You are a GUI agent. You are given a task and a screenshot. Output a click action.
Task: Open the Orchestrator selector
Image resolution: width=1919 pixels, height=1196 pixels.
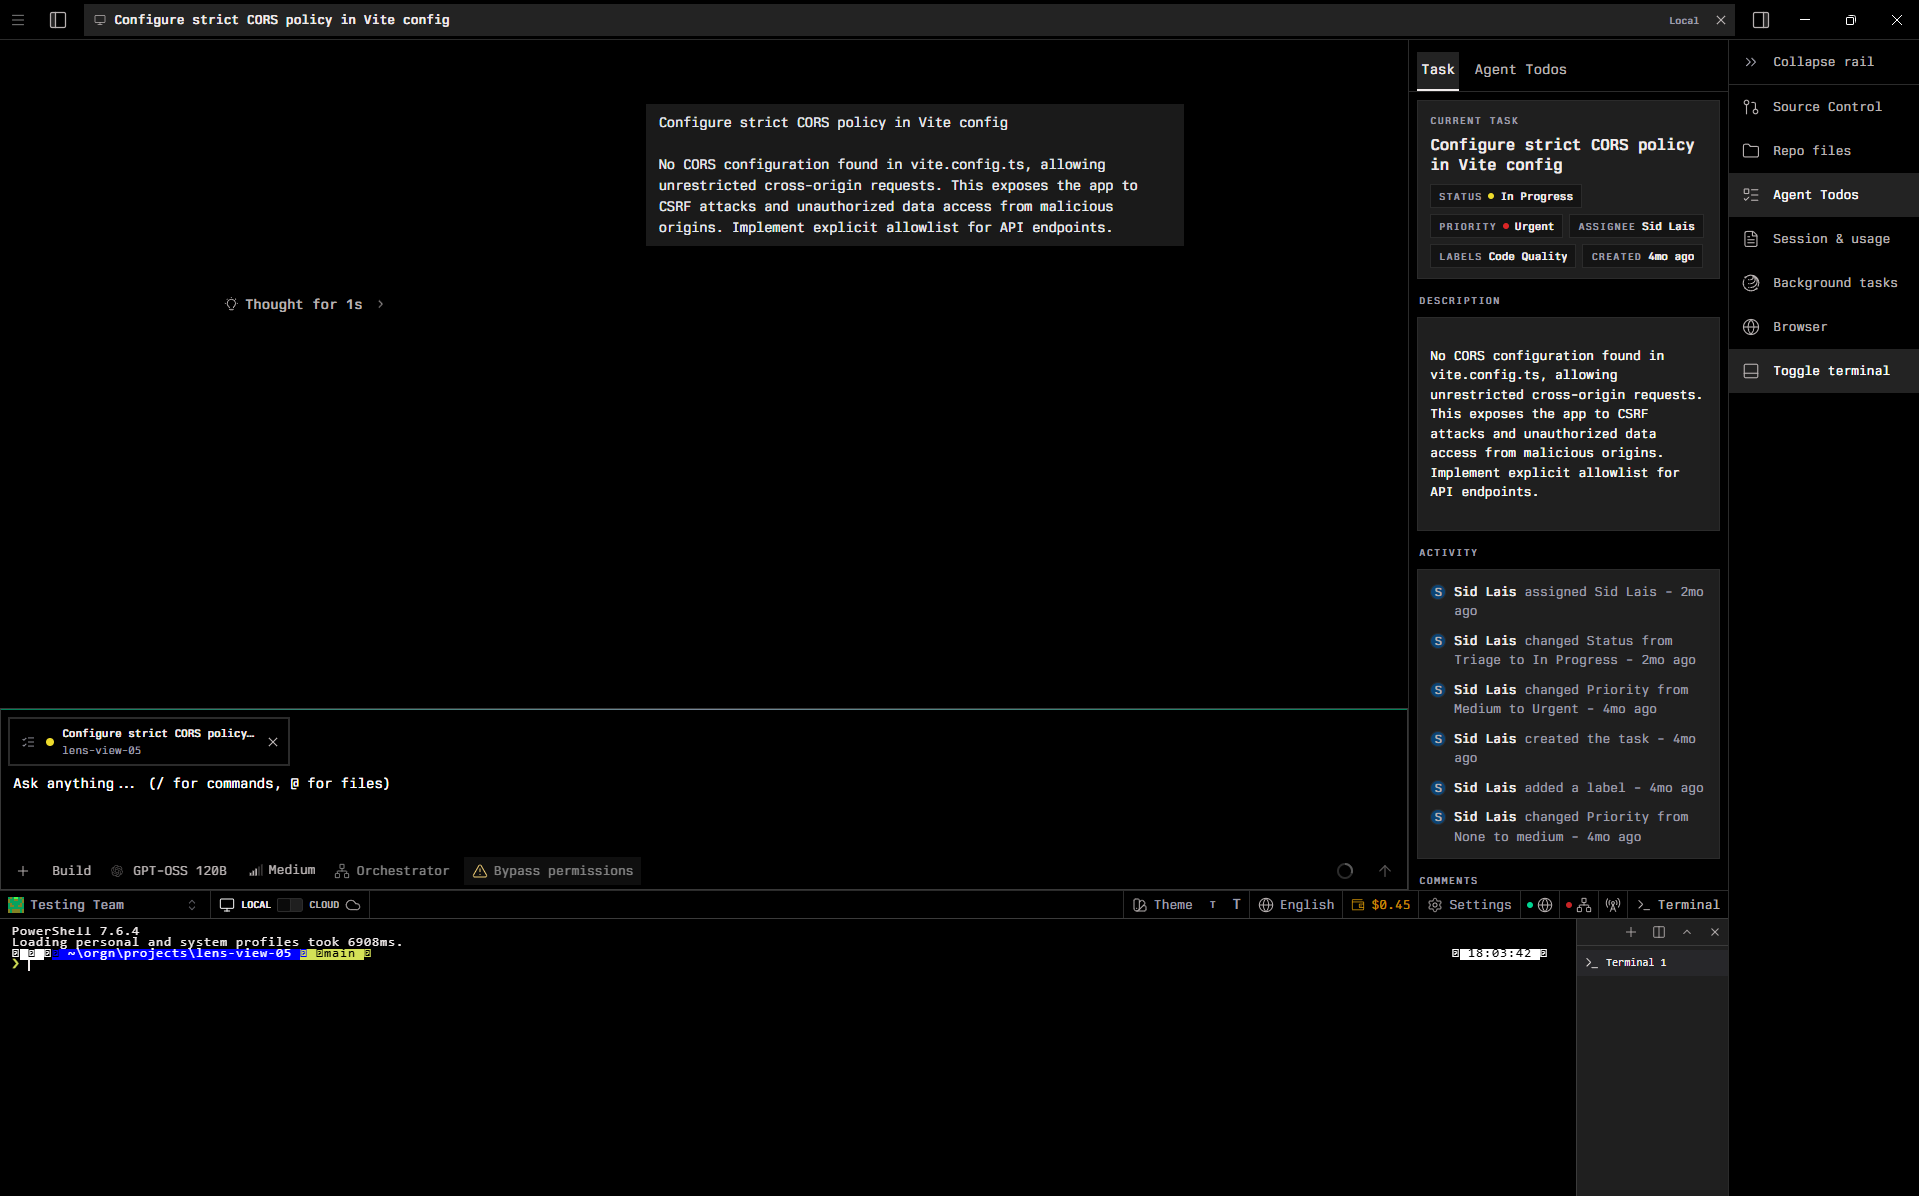click(x=392, y=871)
